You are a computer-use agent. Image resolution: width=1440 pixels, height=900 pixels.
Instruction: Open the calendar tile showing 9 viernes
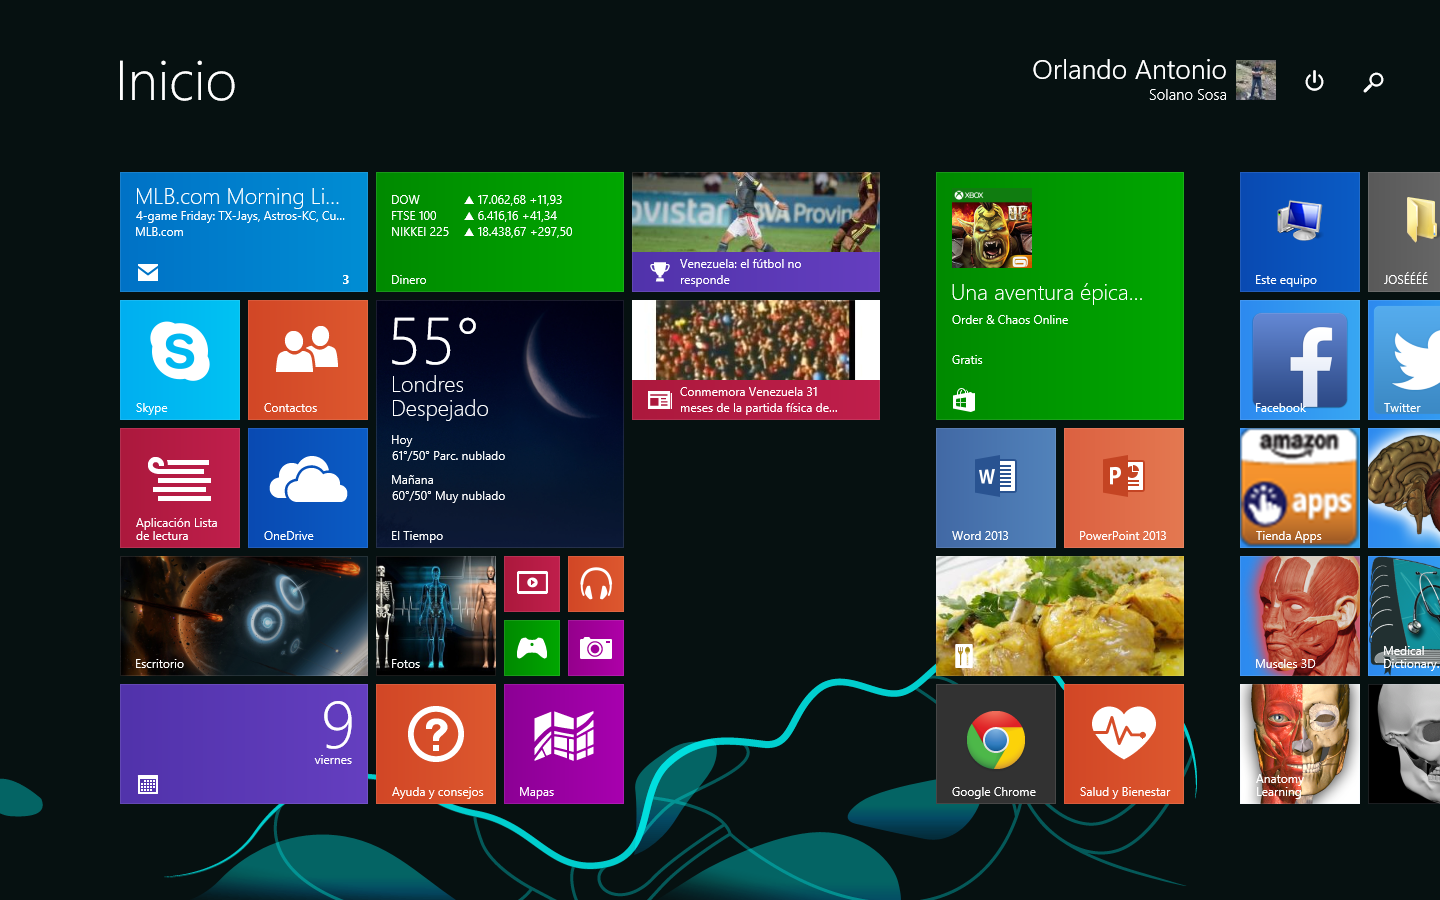(244, 744)
